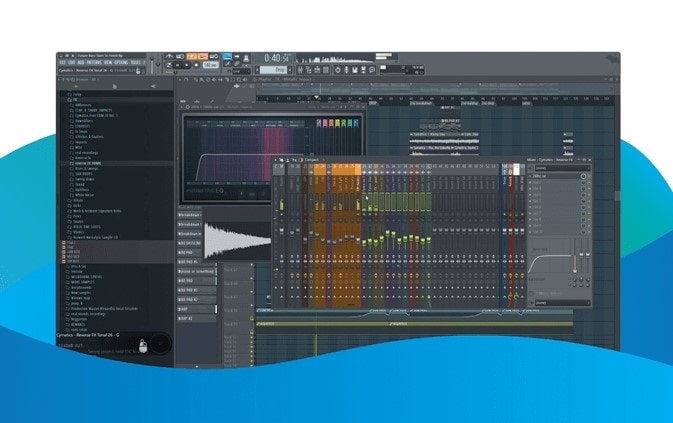Select "reverse FX TONAL" folder in browser
Image resolution: width=673 pixels, height=423 pixels.
tap(88, 163)
